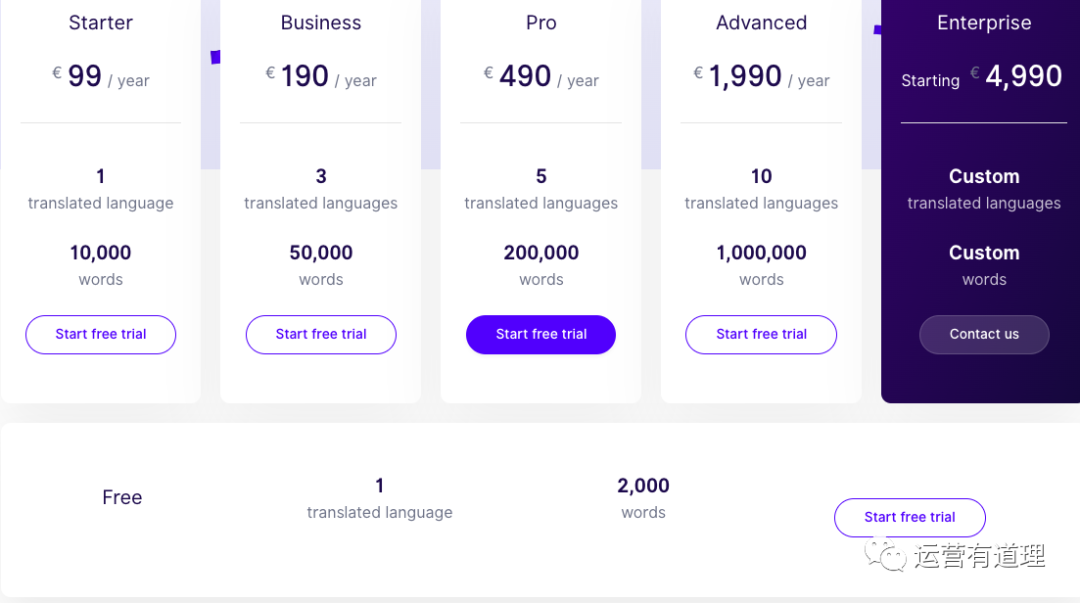Click Contact us on Enterprise plan
Image resolution: width=1080 pixels, height=603 pixels.
click(984, 334)
